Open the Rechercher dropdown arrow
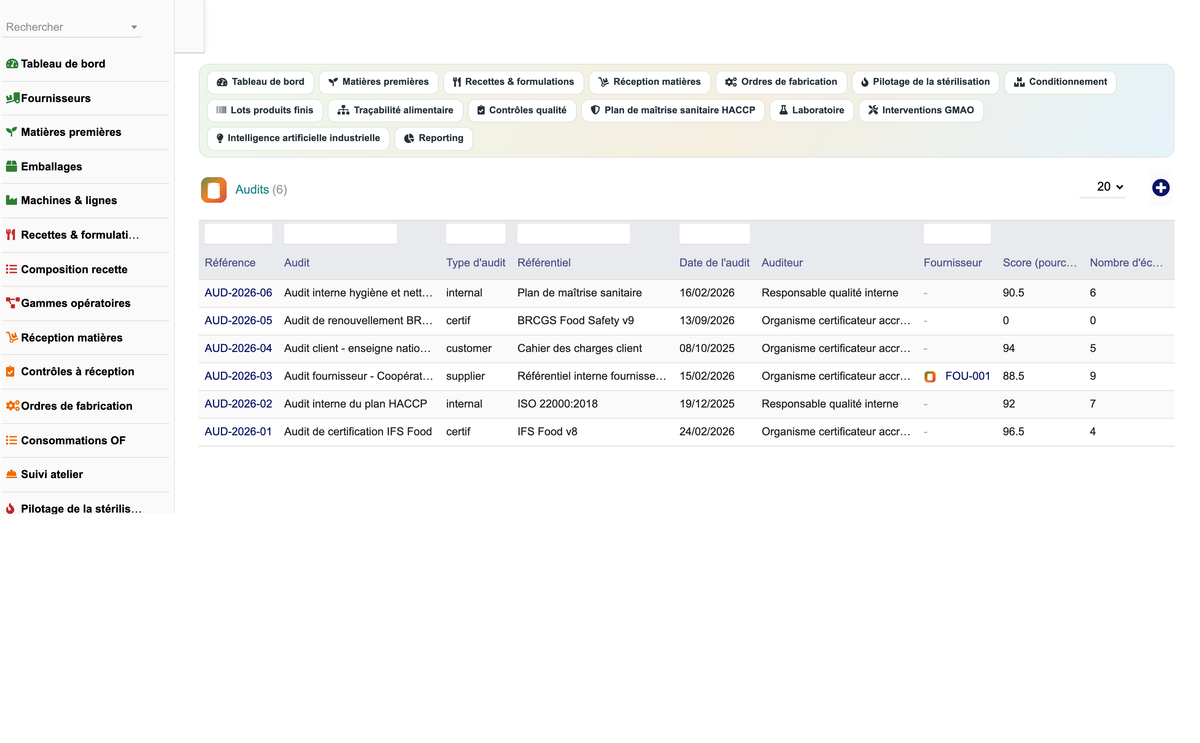 pyautogui.click(x=134, y=28)
